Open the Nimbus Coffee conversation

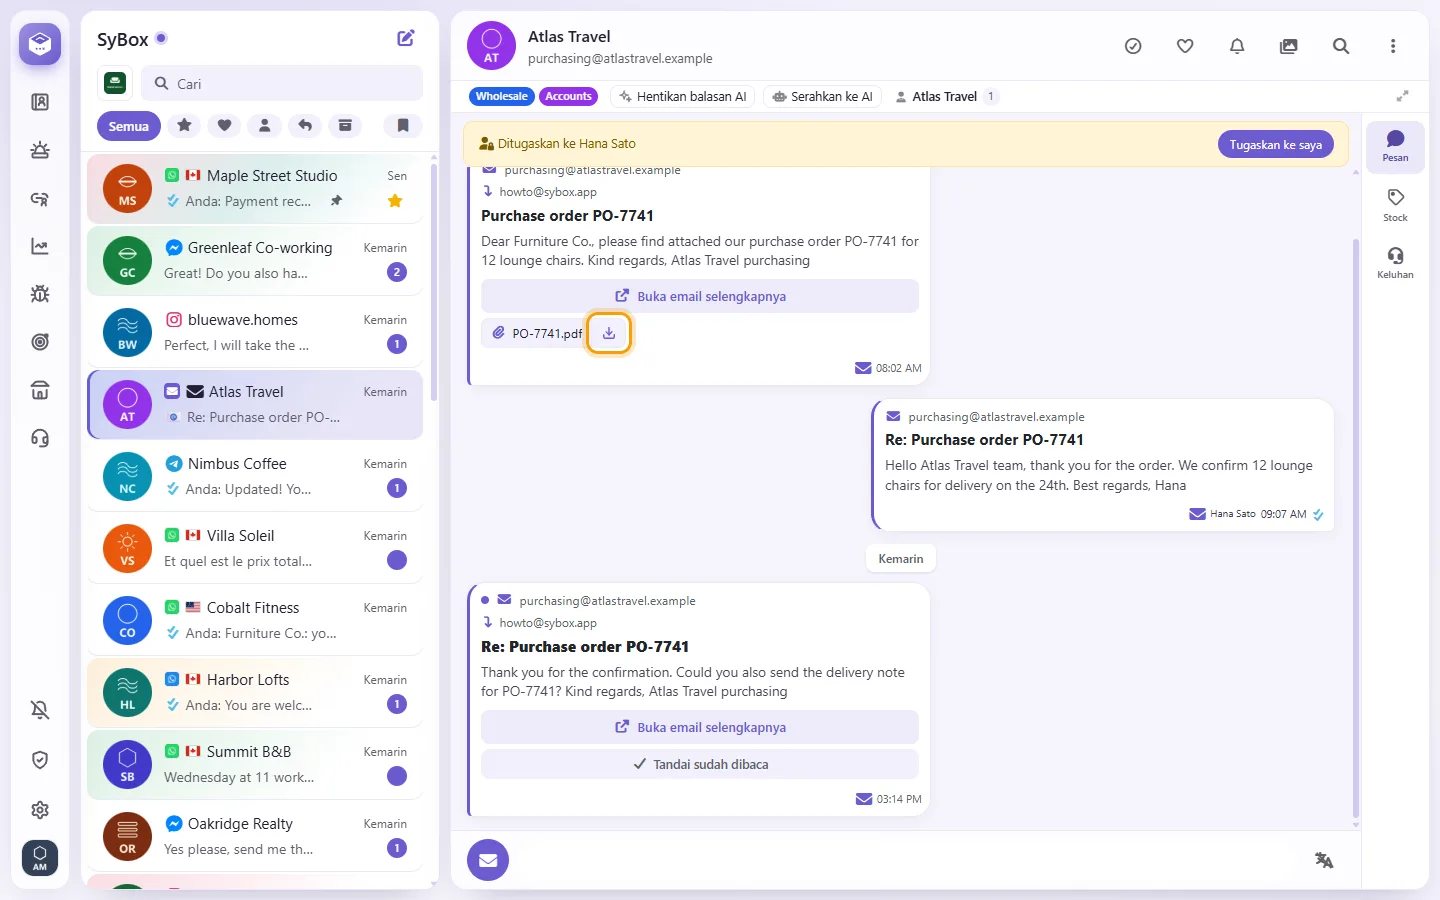(x=255, y=476)
